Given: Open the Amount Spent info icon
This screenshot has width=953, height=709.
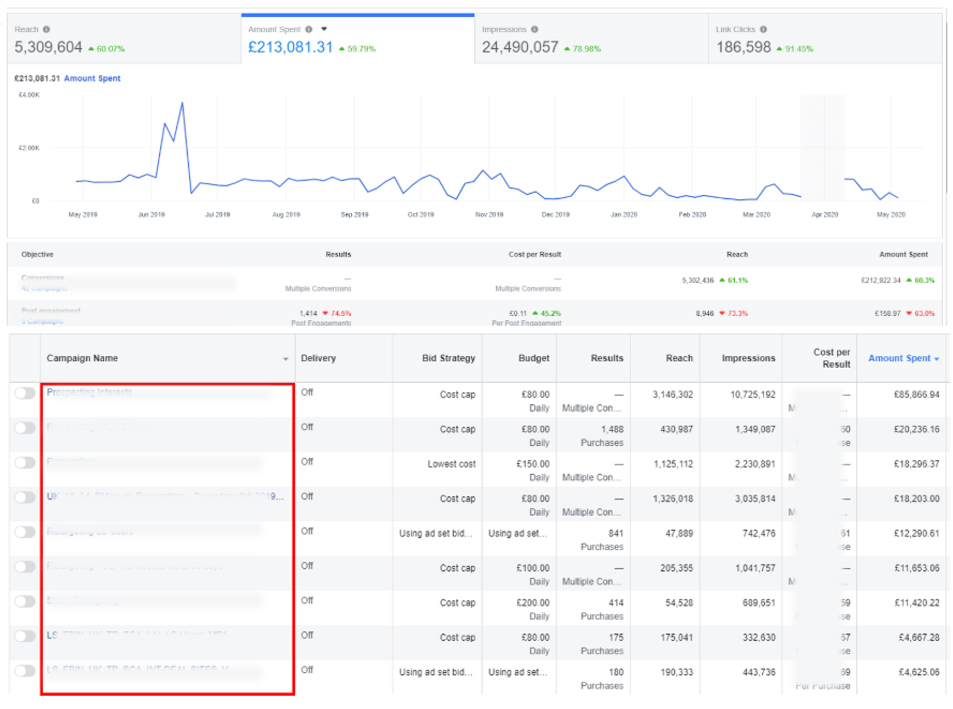Looking at the screenshot, I should click(x=309, y=29).
